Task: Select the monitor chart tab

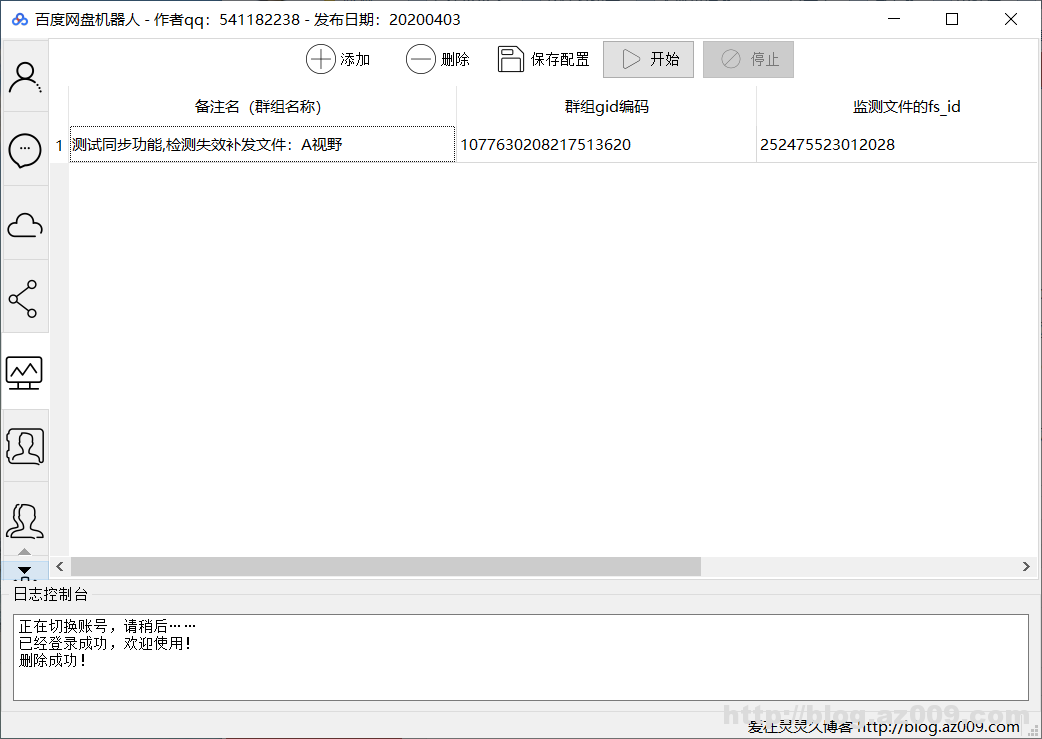Action: [x=25, y=372]
